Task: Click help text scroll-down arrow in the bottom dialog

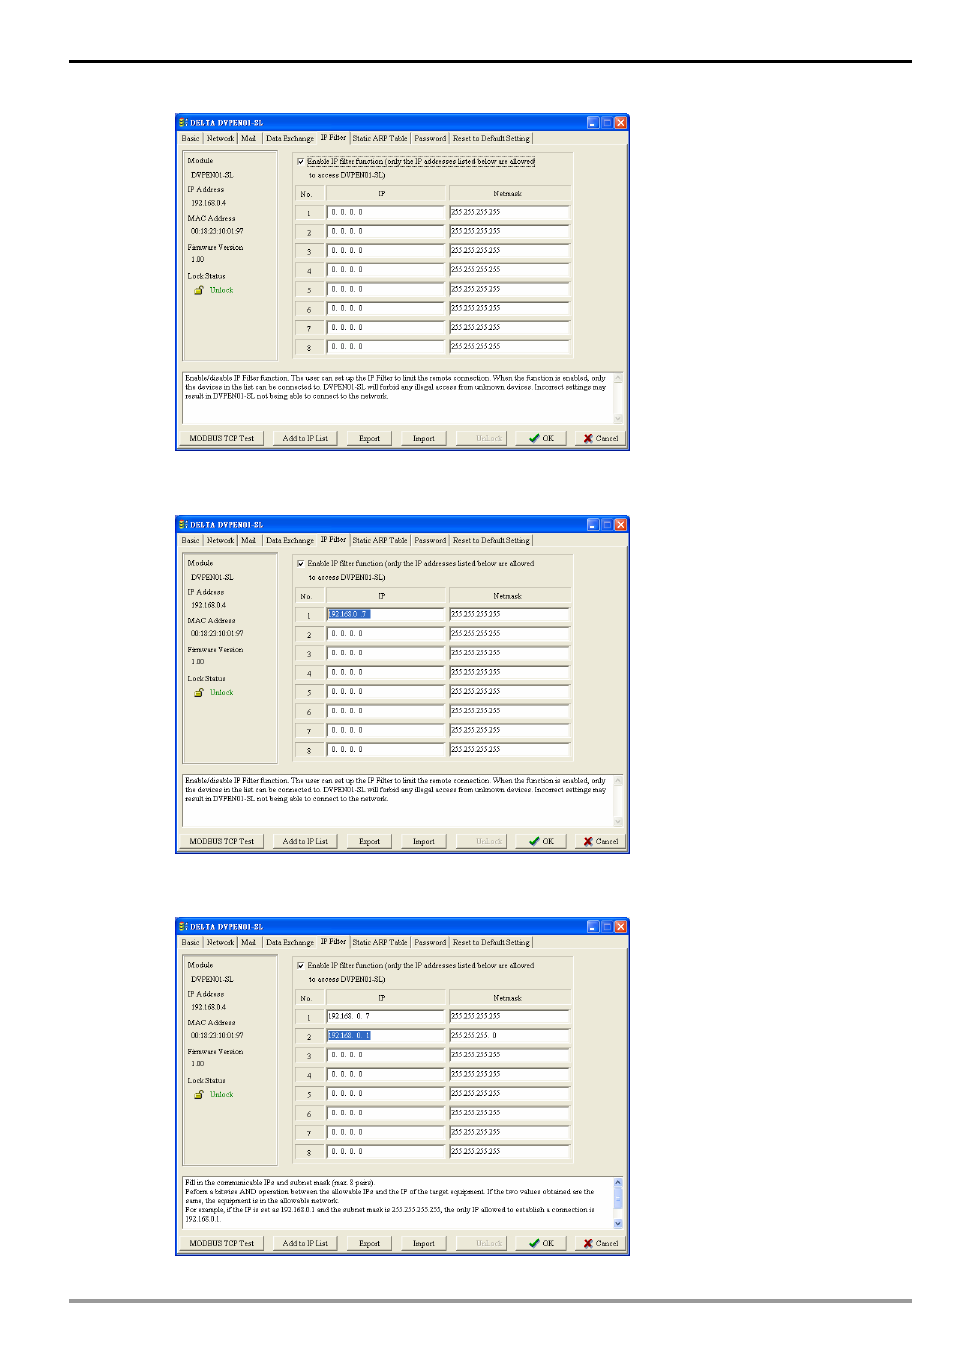Action: (x=618, y=1223)
